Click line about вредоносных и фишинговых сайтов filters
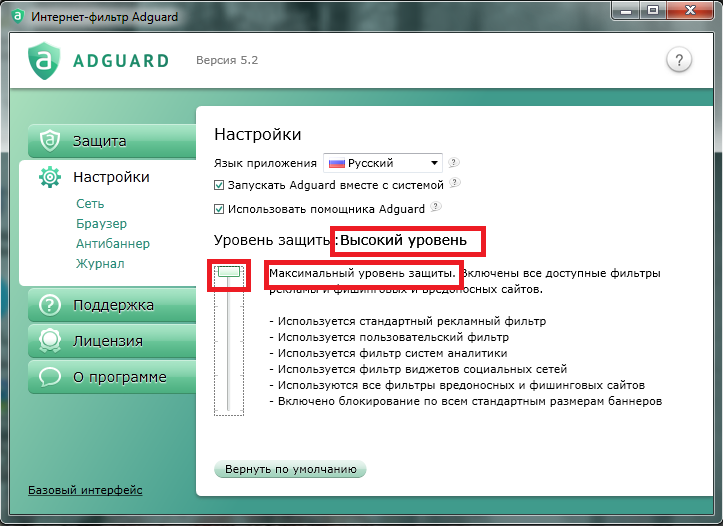 [457, 385]
